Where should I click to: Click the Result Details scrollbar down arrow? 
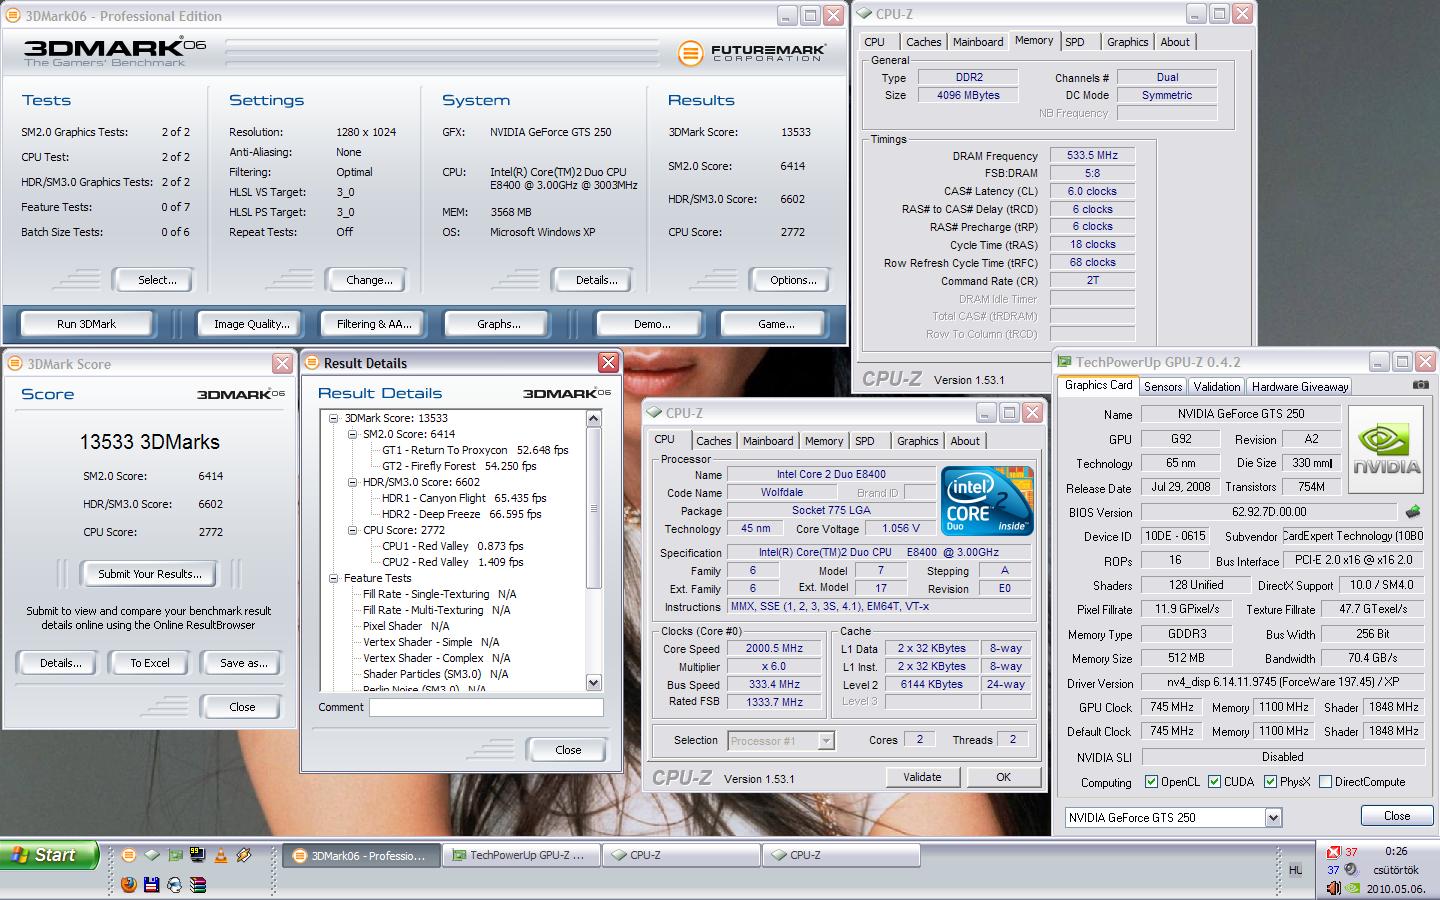593,682
